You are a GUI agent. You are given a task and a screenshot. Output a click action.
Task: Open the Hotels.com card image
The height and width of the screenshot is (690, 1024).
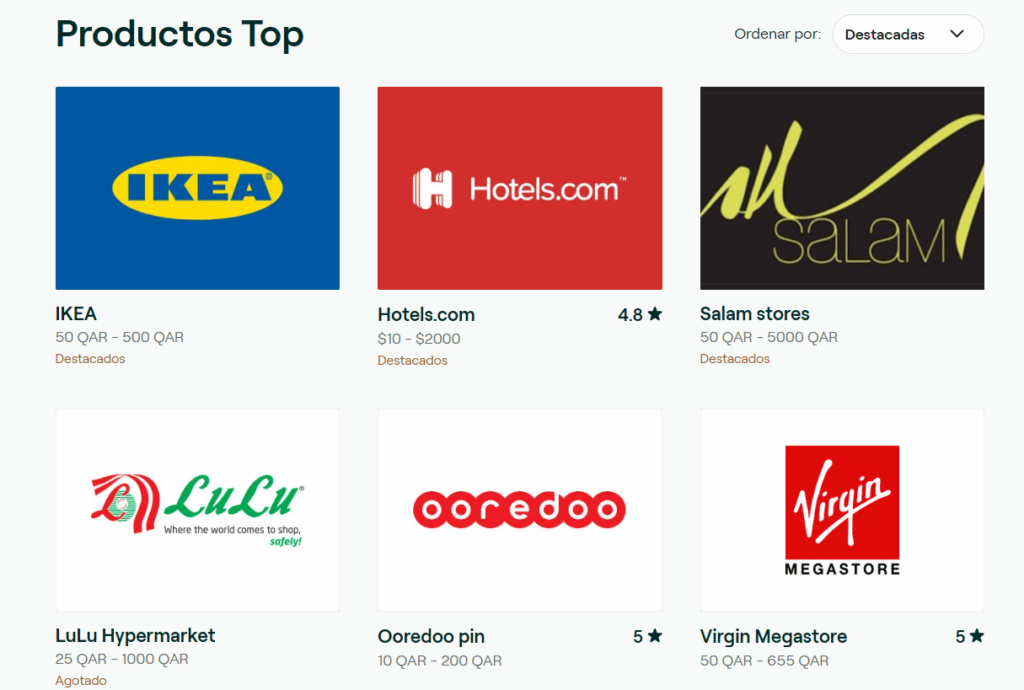pyautogui.click(x=520, y=188)
